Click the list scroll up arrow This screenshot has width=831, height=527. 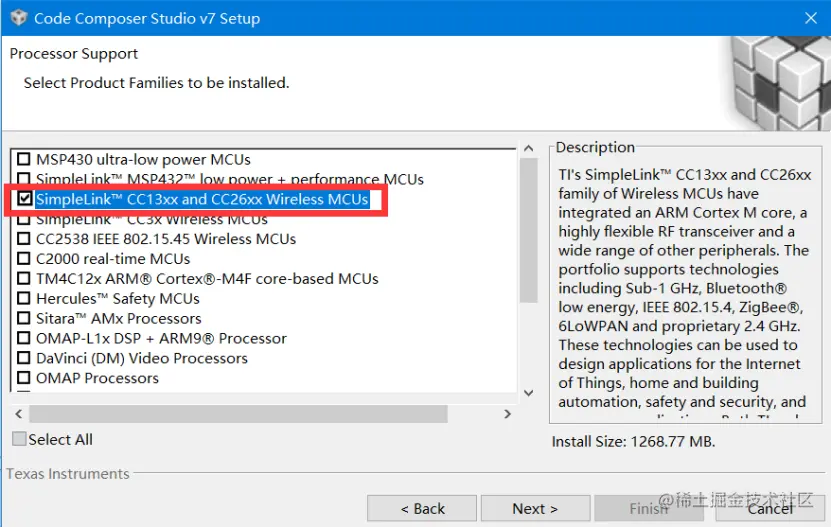point(528,148)
